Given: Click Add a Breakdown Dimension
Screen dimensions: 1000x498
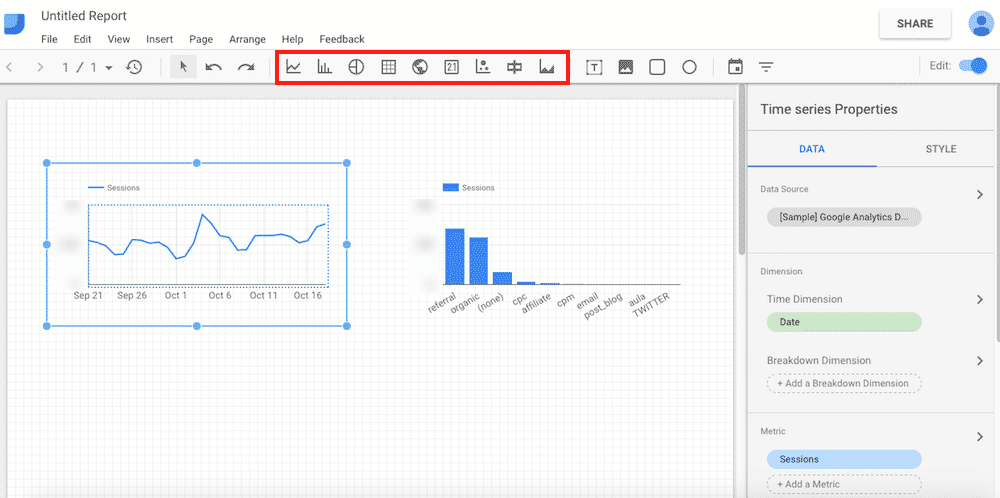Looking at the screenshot, I should [x=843, y=383].
